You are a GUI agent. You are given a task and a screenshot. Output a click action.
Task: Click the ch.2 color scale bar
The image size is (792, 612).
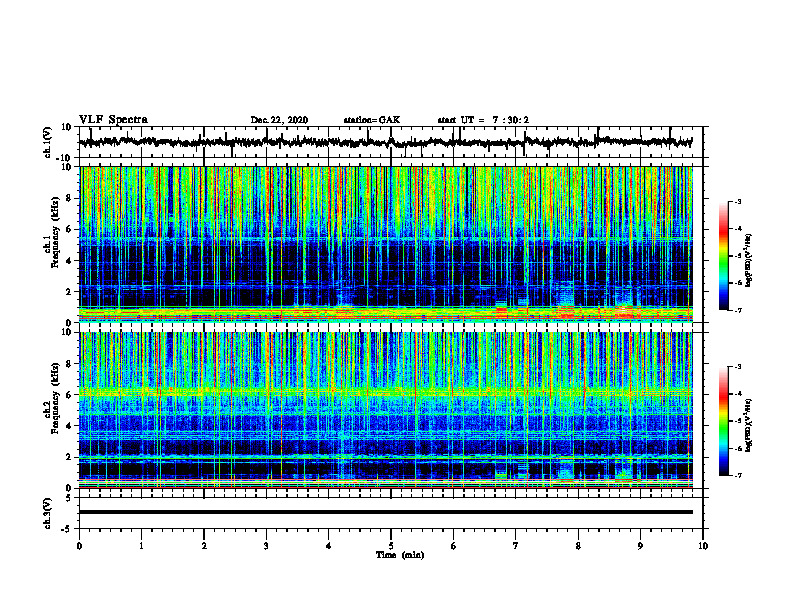point(724,421)
